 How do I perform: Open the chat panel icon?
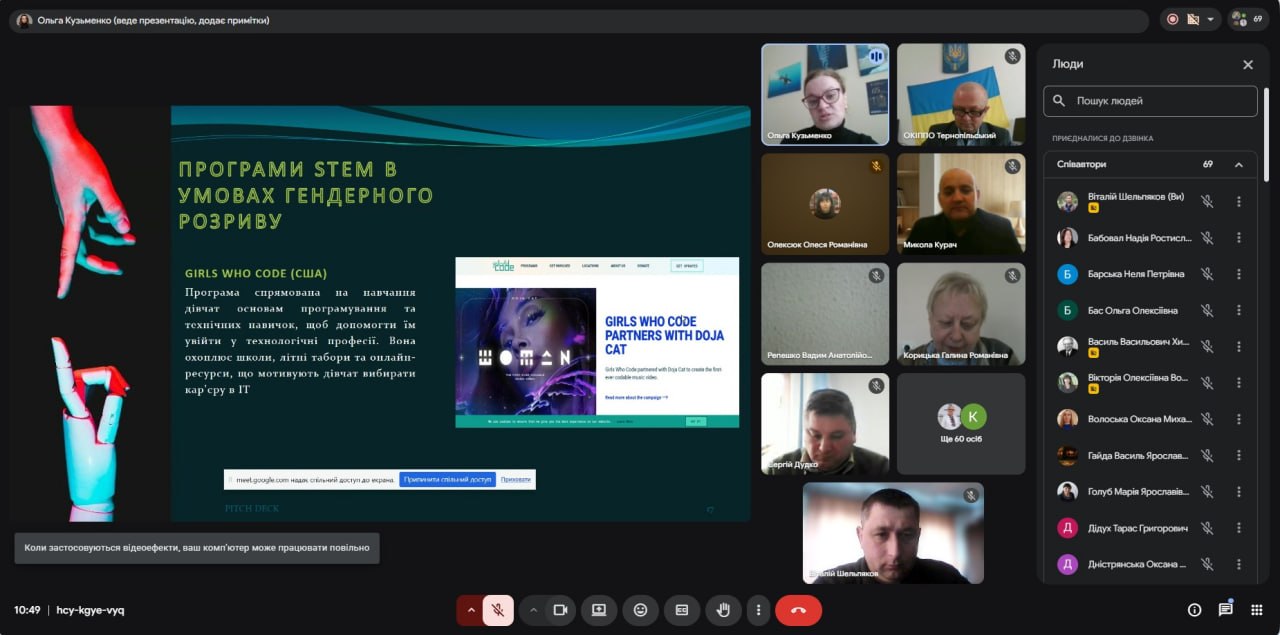(x=1225, y=610)
